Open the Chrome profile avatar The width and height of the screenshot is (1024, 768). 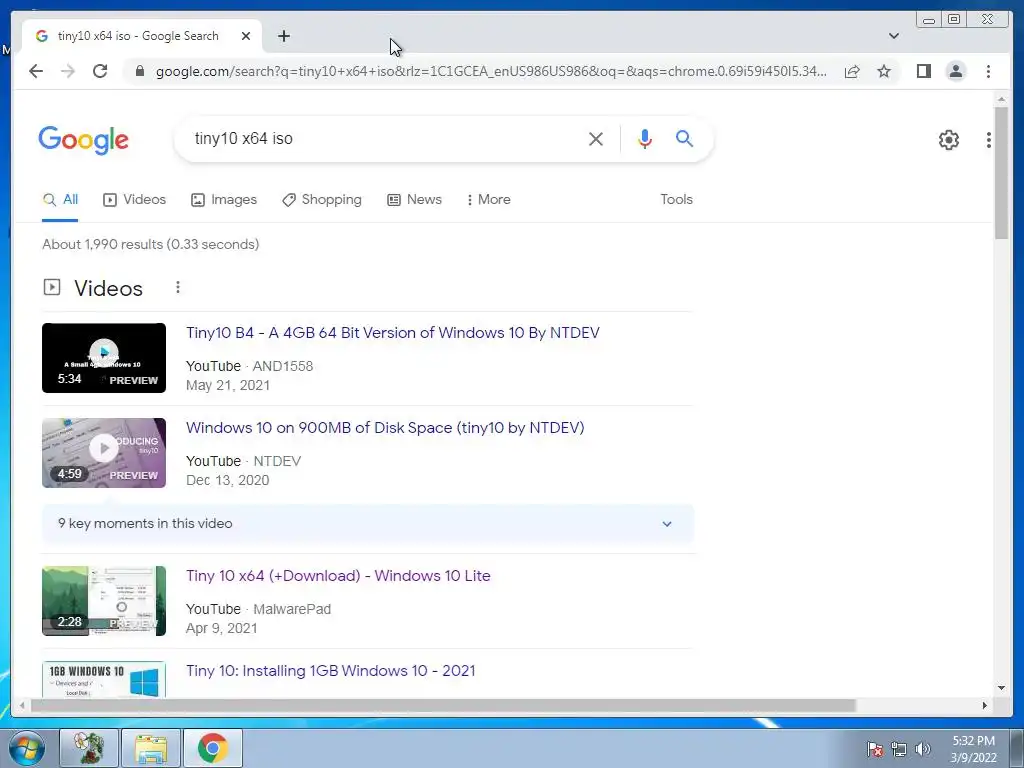click(x=955, y=71)
